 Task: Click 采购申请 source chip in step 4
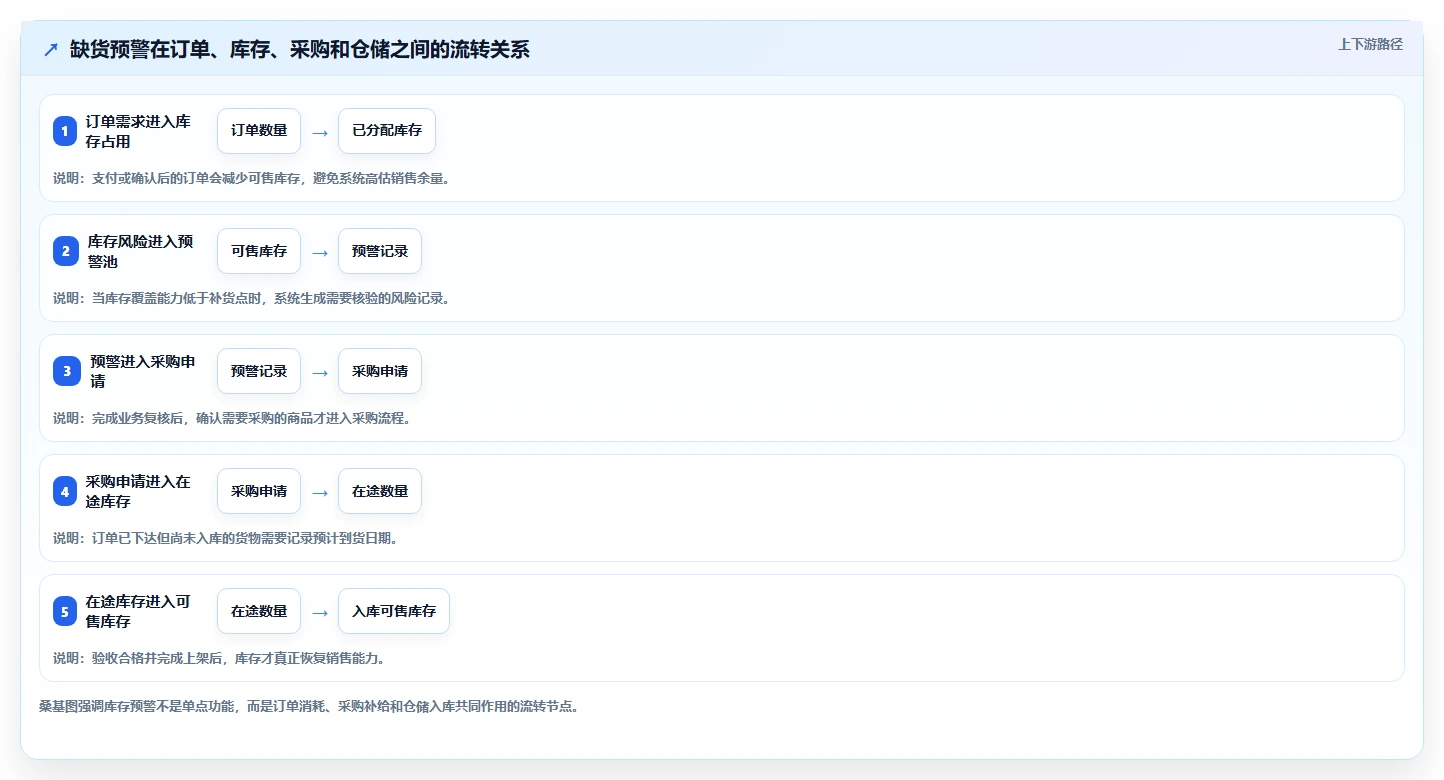point(259,491)
